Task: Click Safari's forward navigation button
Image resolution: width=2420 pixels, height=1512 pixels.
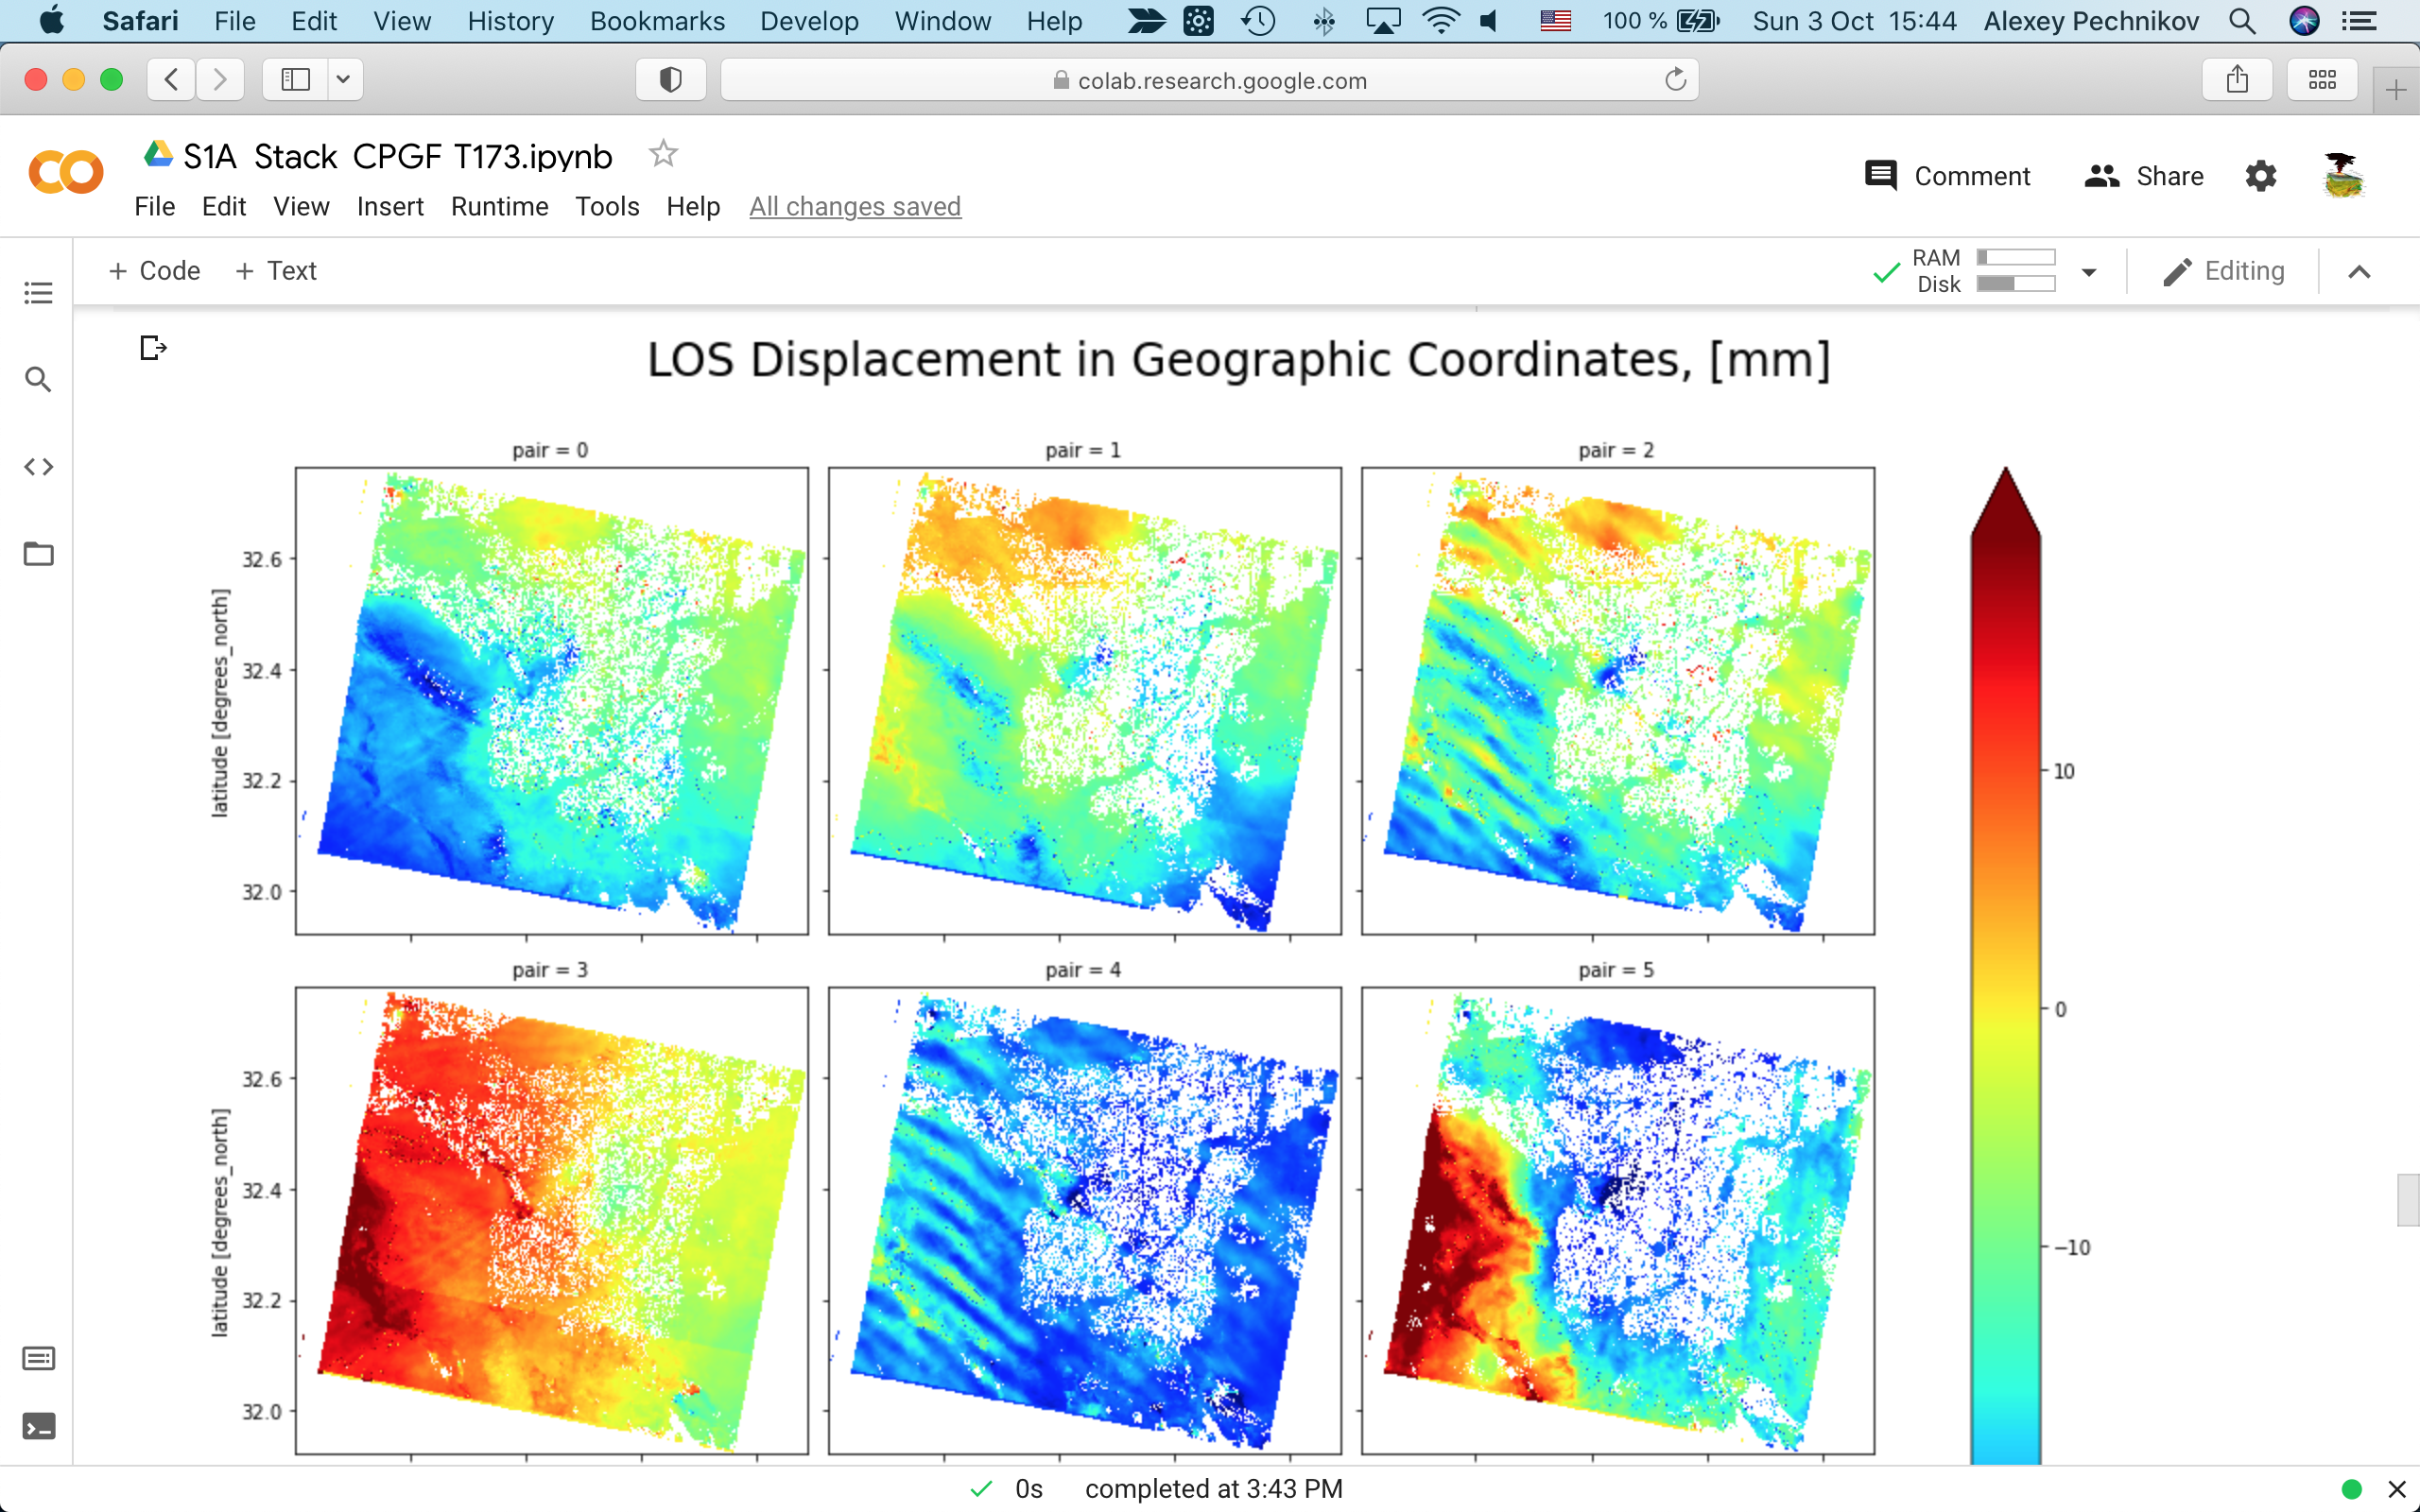Action: [x=220, y=79]
